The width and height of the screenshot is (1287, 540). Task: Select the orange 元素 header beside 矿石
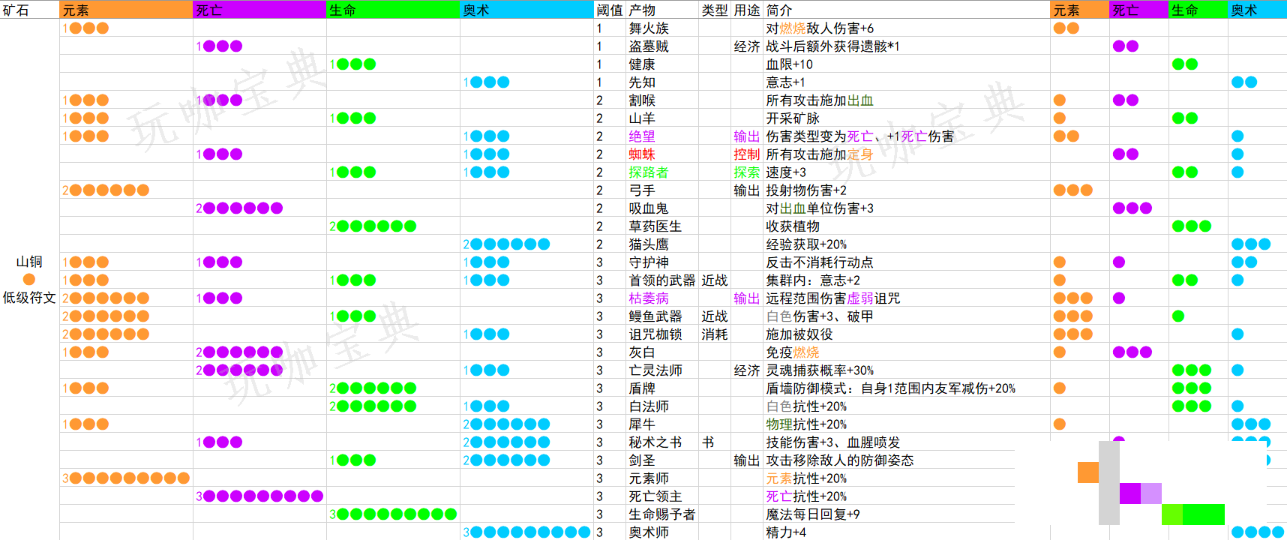[x=126, y=10]
